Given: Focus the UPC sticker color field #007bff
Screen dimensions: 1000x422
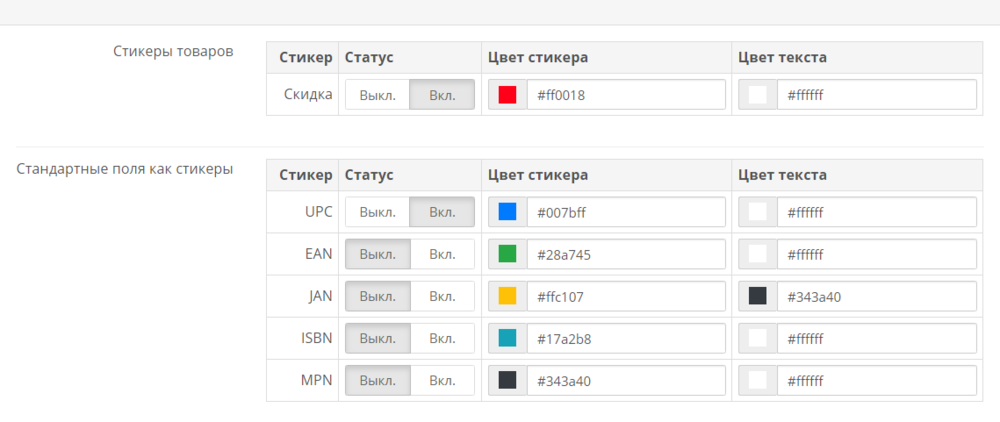Looking at the screenshot, I should coord(625,212).
